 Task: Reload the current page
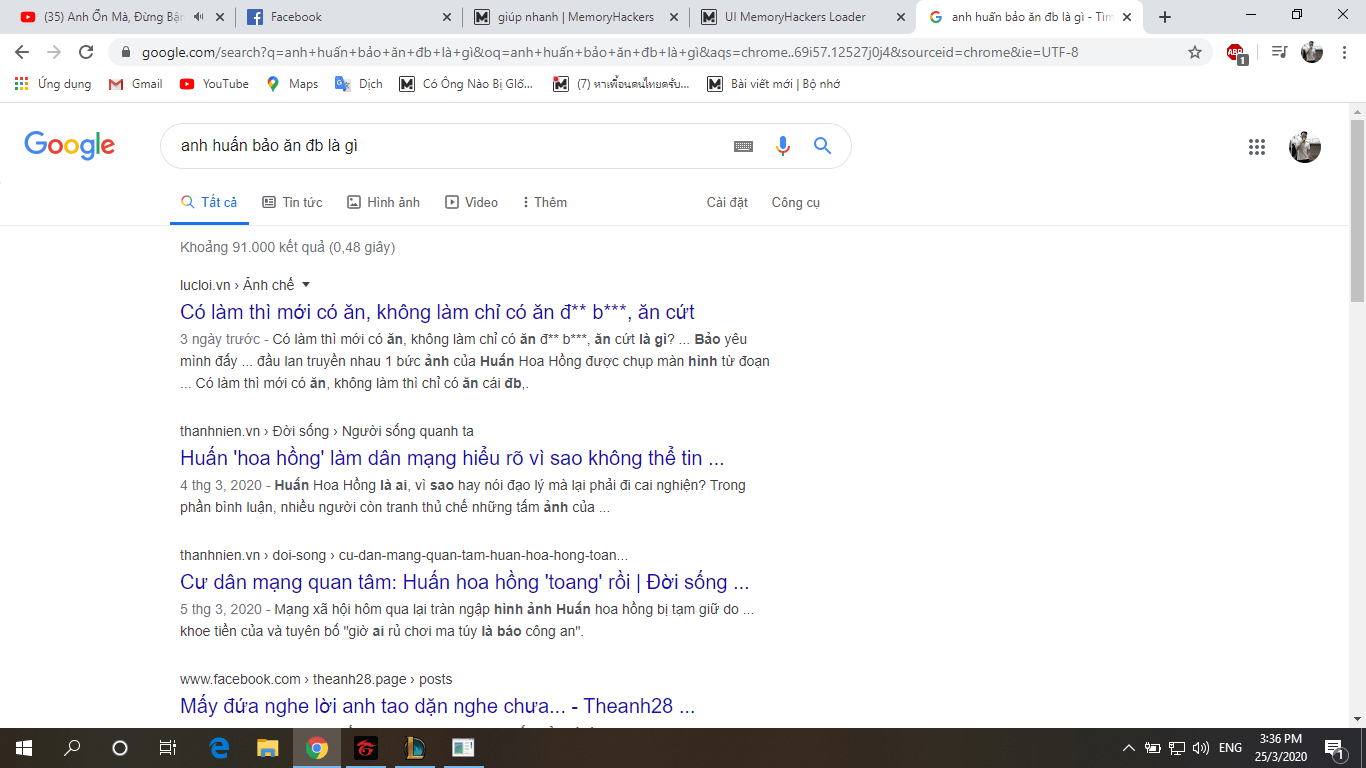(x=86, y=52)
